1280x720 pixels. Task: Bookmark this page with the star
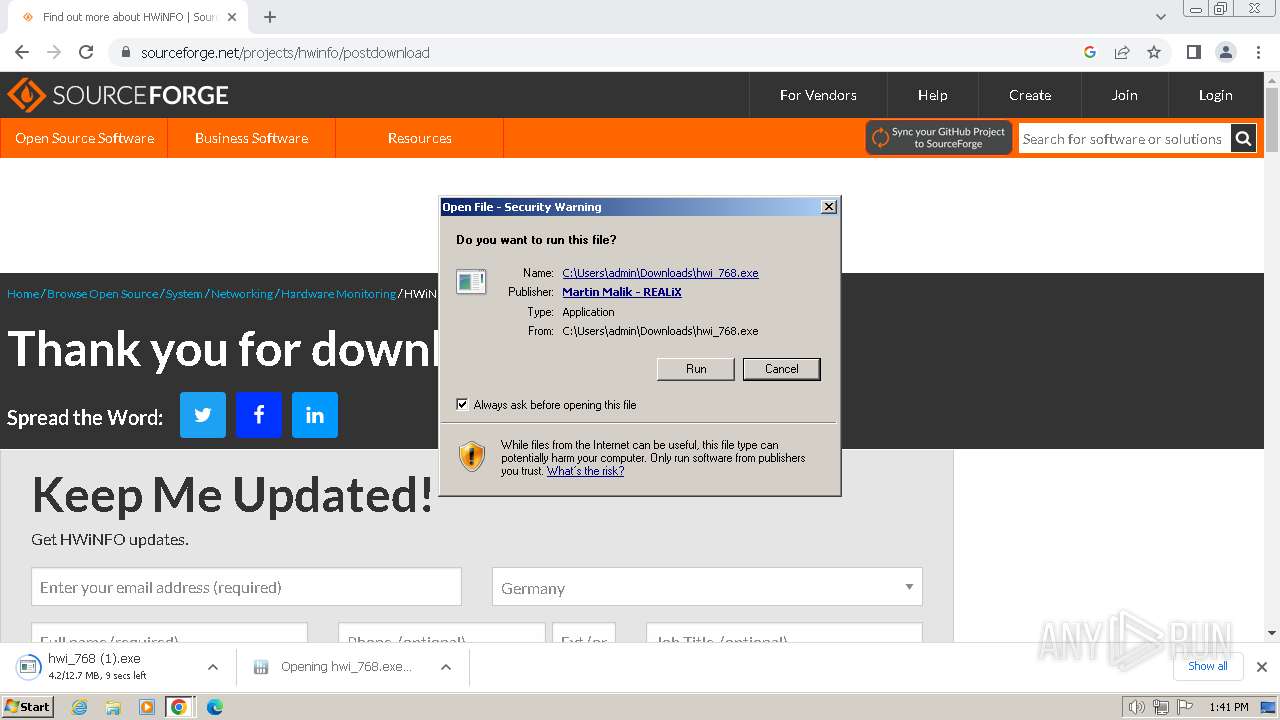1154,52
